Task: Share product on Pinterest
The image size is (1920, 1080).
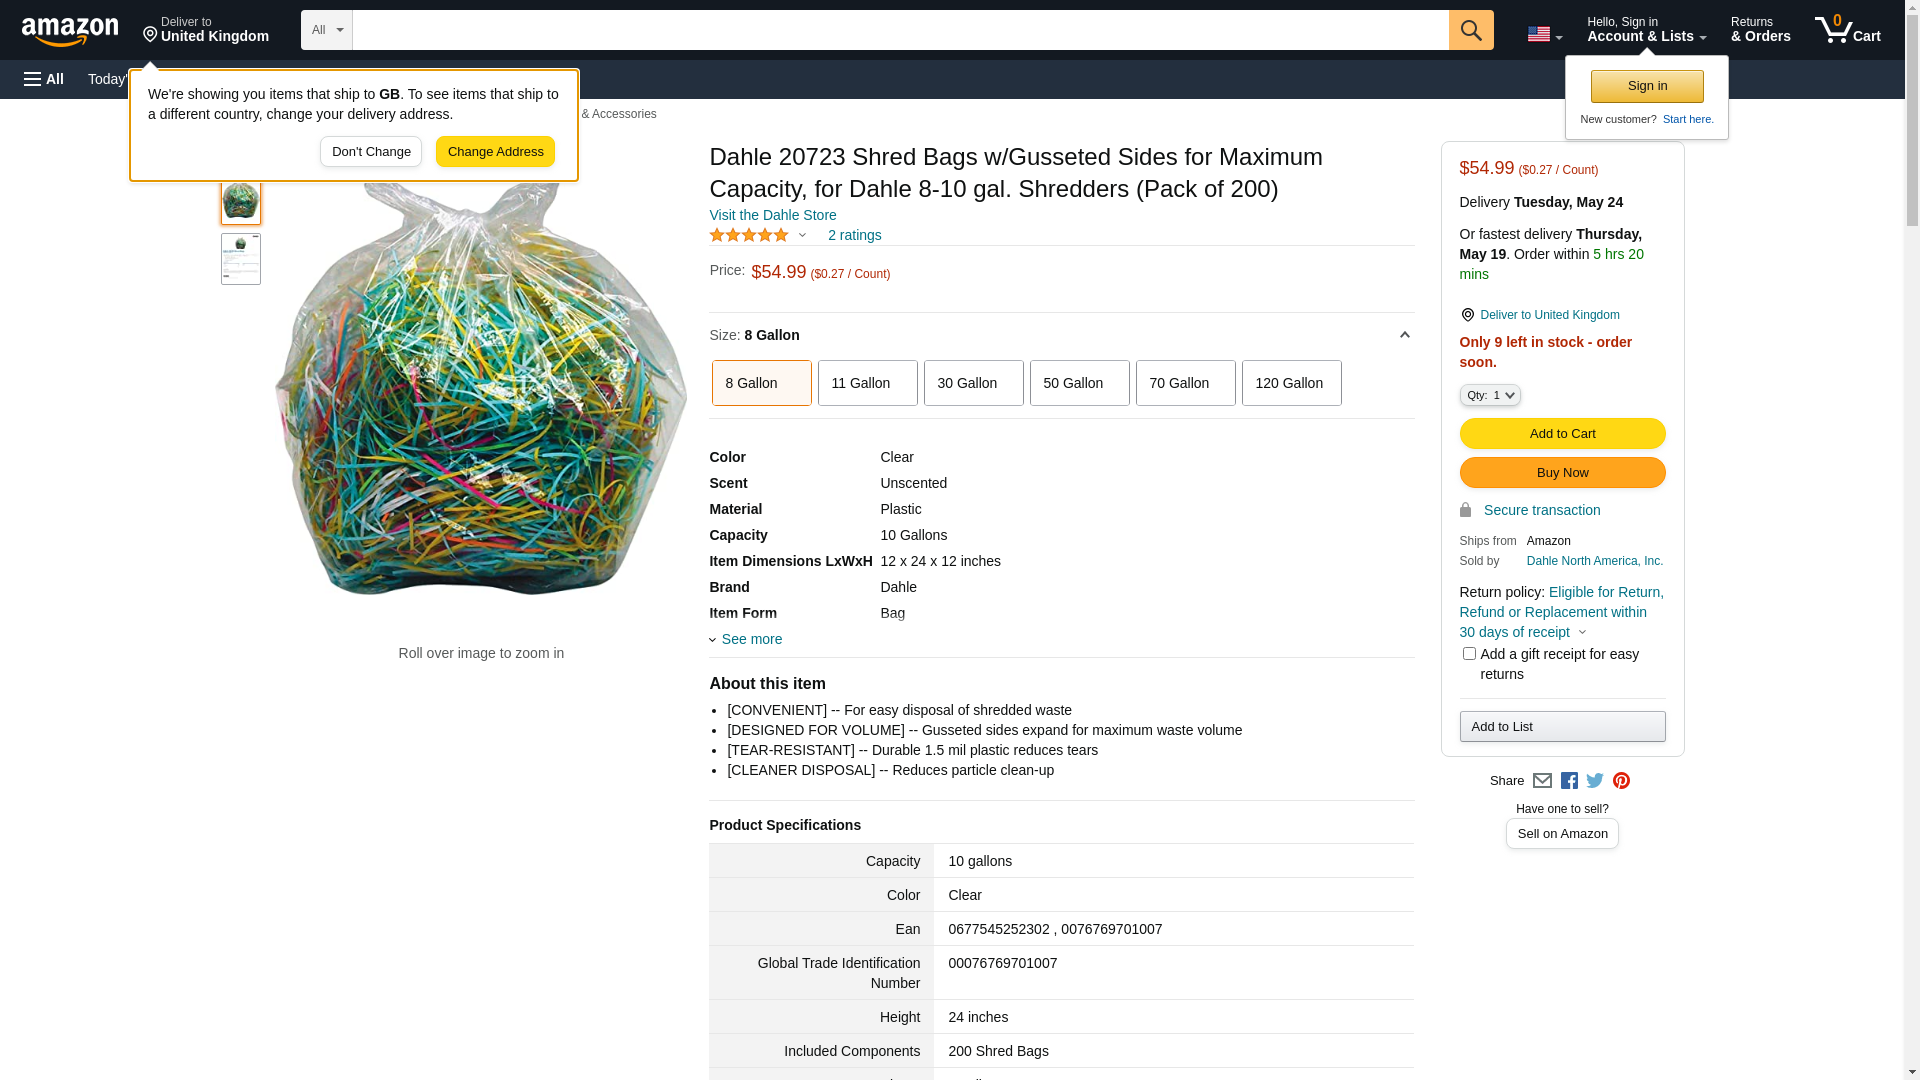Action: point(1621,781)
